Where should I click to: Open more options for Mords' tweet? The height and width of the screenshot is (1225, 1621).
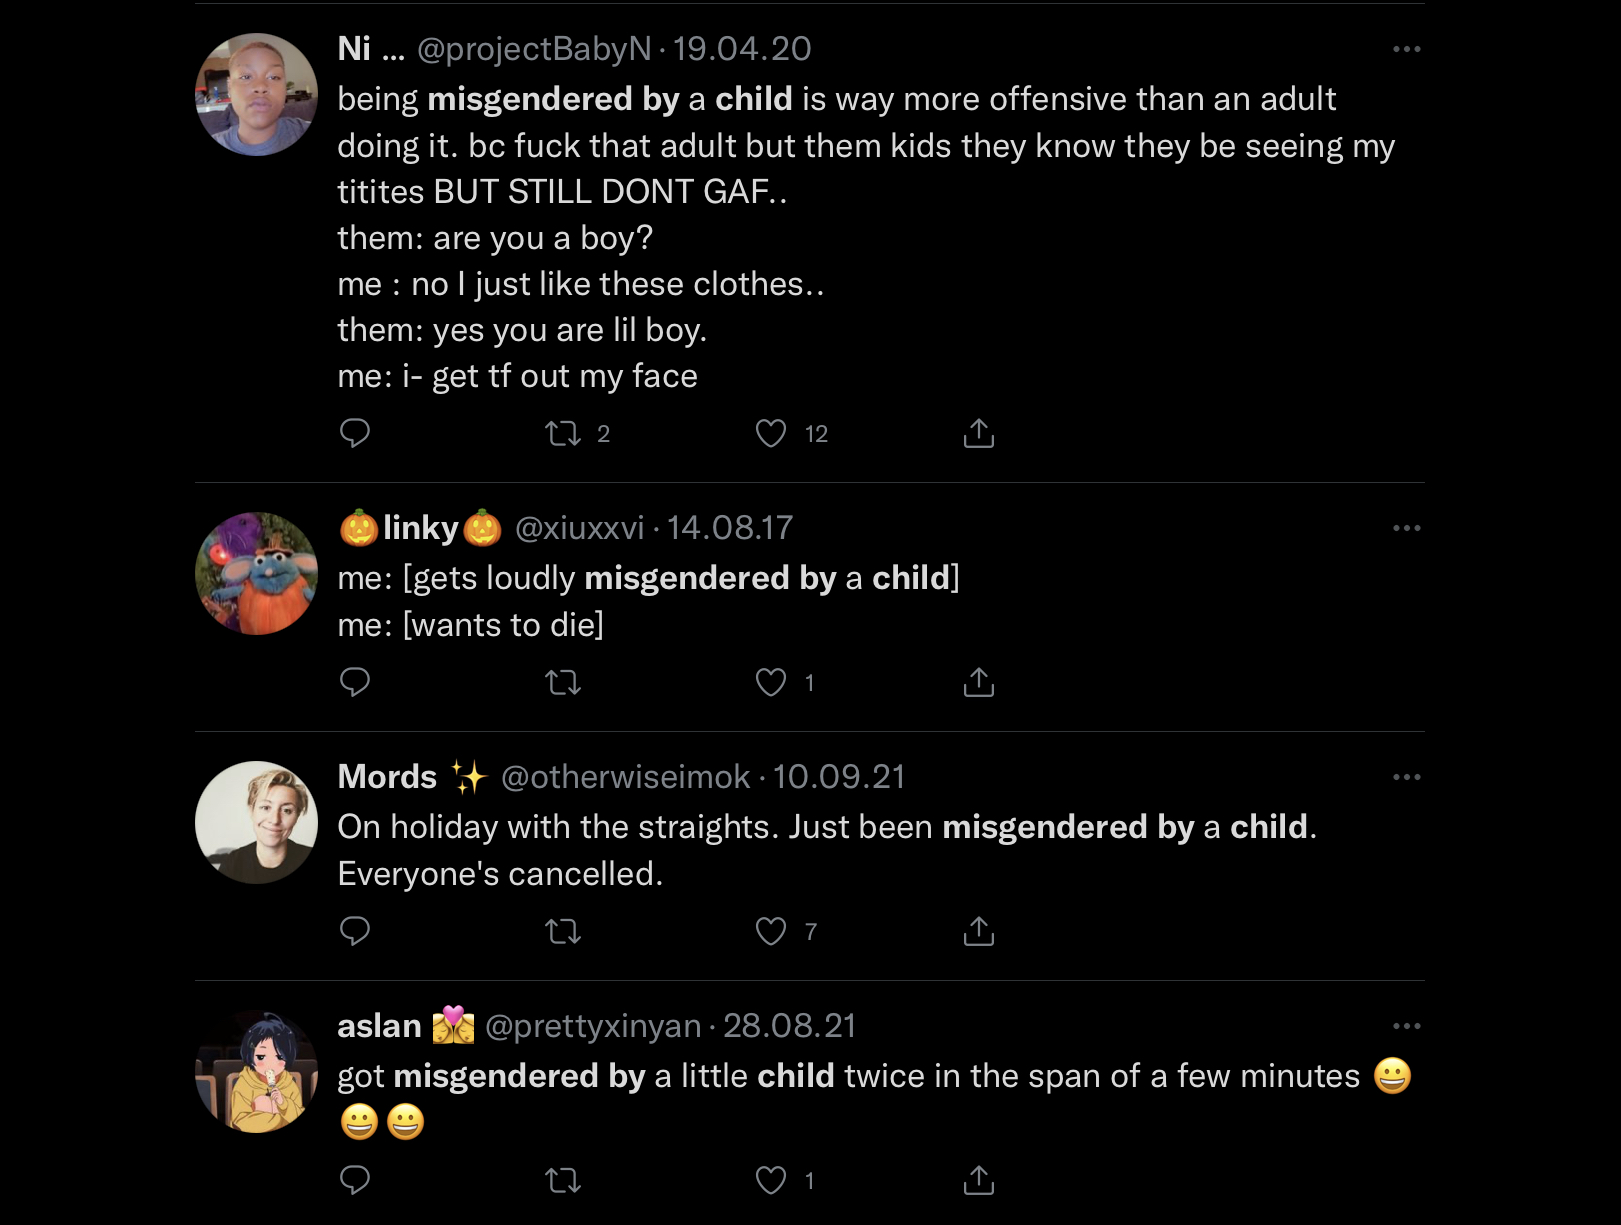tap(1407, 777)
